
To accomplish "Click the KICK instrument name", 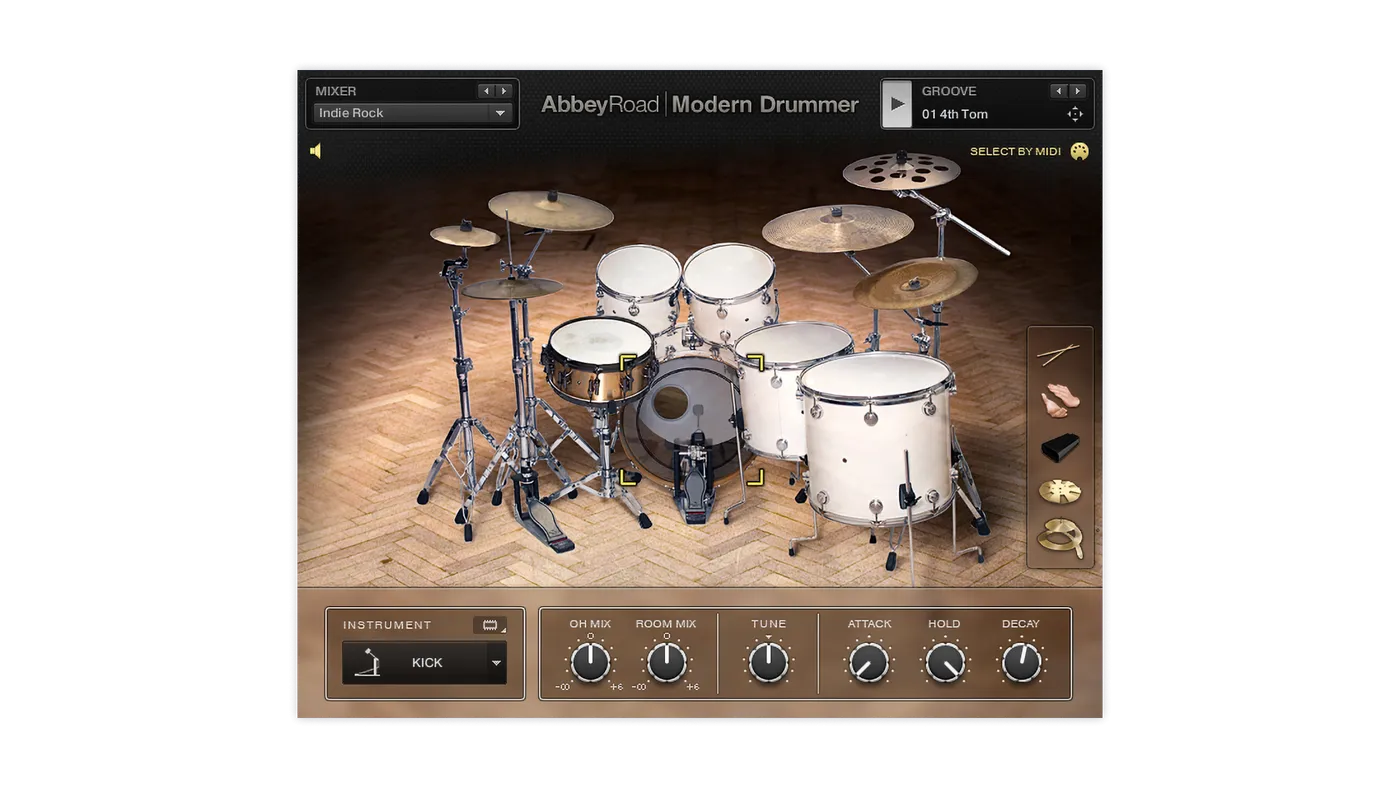I will [427, 663].
